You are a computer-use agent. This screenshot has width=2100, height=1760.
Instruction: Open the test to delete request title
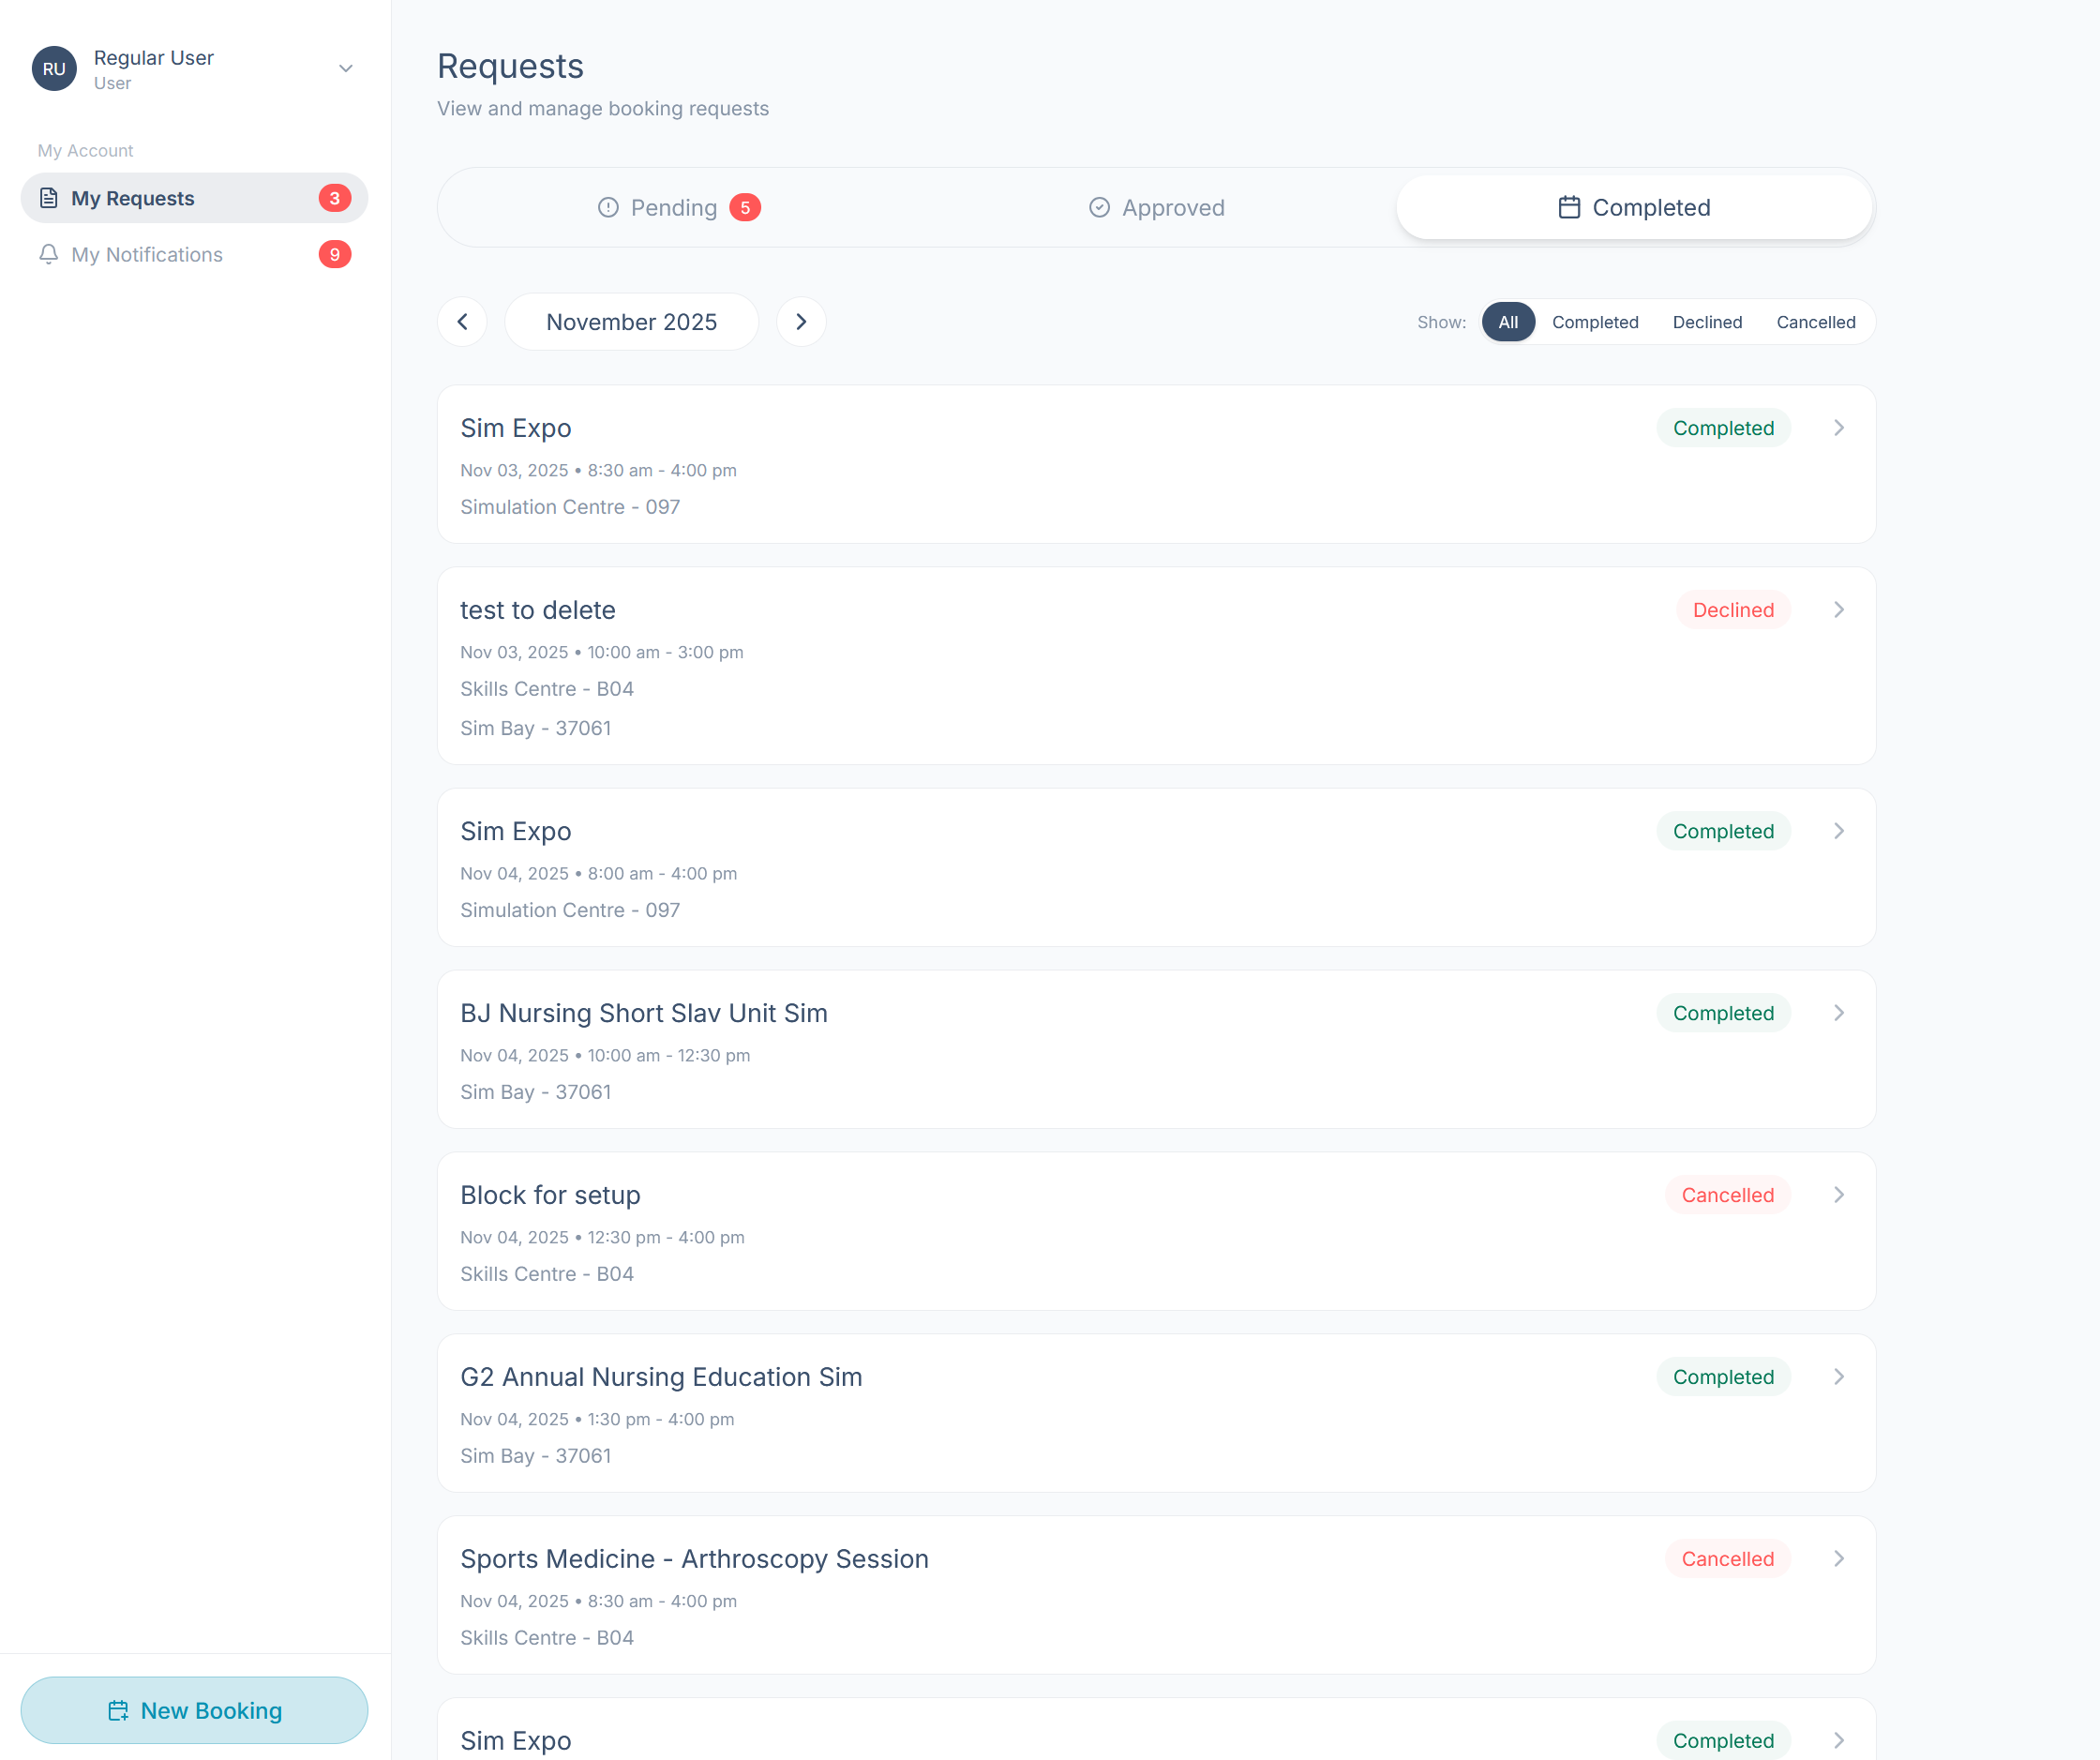pyautogui.click(x=538, y=610)
